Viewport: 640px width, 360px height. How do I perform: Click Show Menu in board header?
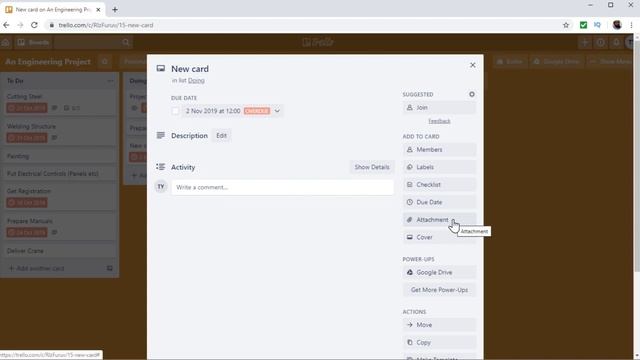[x=611, y=62]
